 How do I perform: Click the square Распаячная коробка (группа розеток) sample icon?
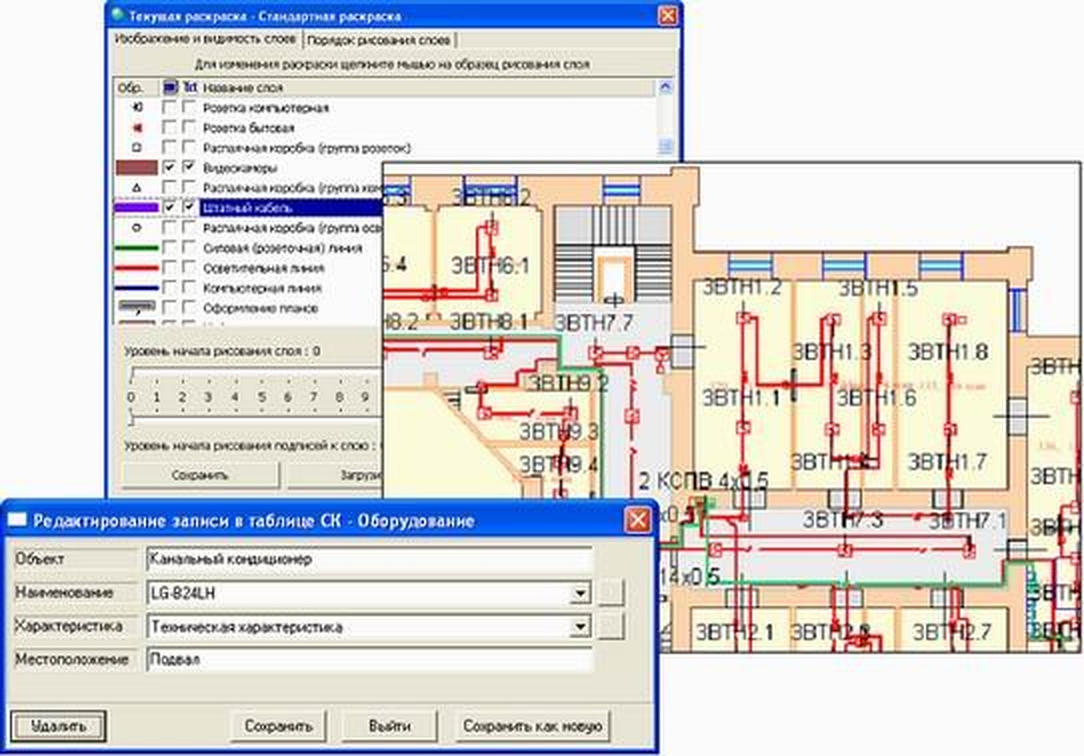coord(137,148)
